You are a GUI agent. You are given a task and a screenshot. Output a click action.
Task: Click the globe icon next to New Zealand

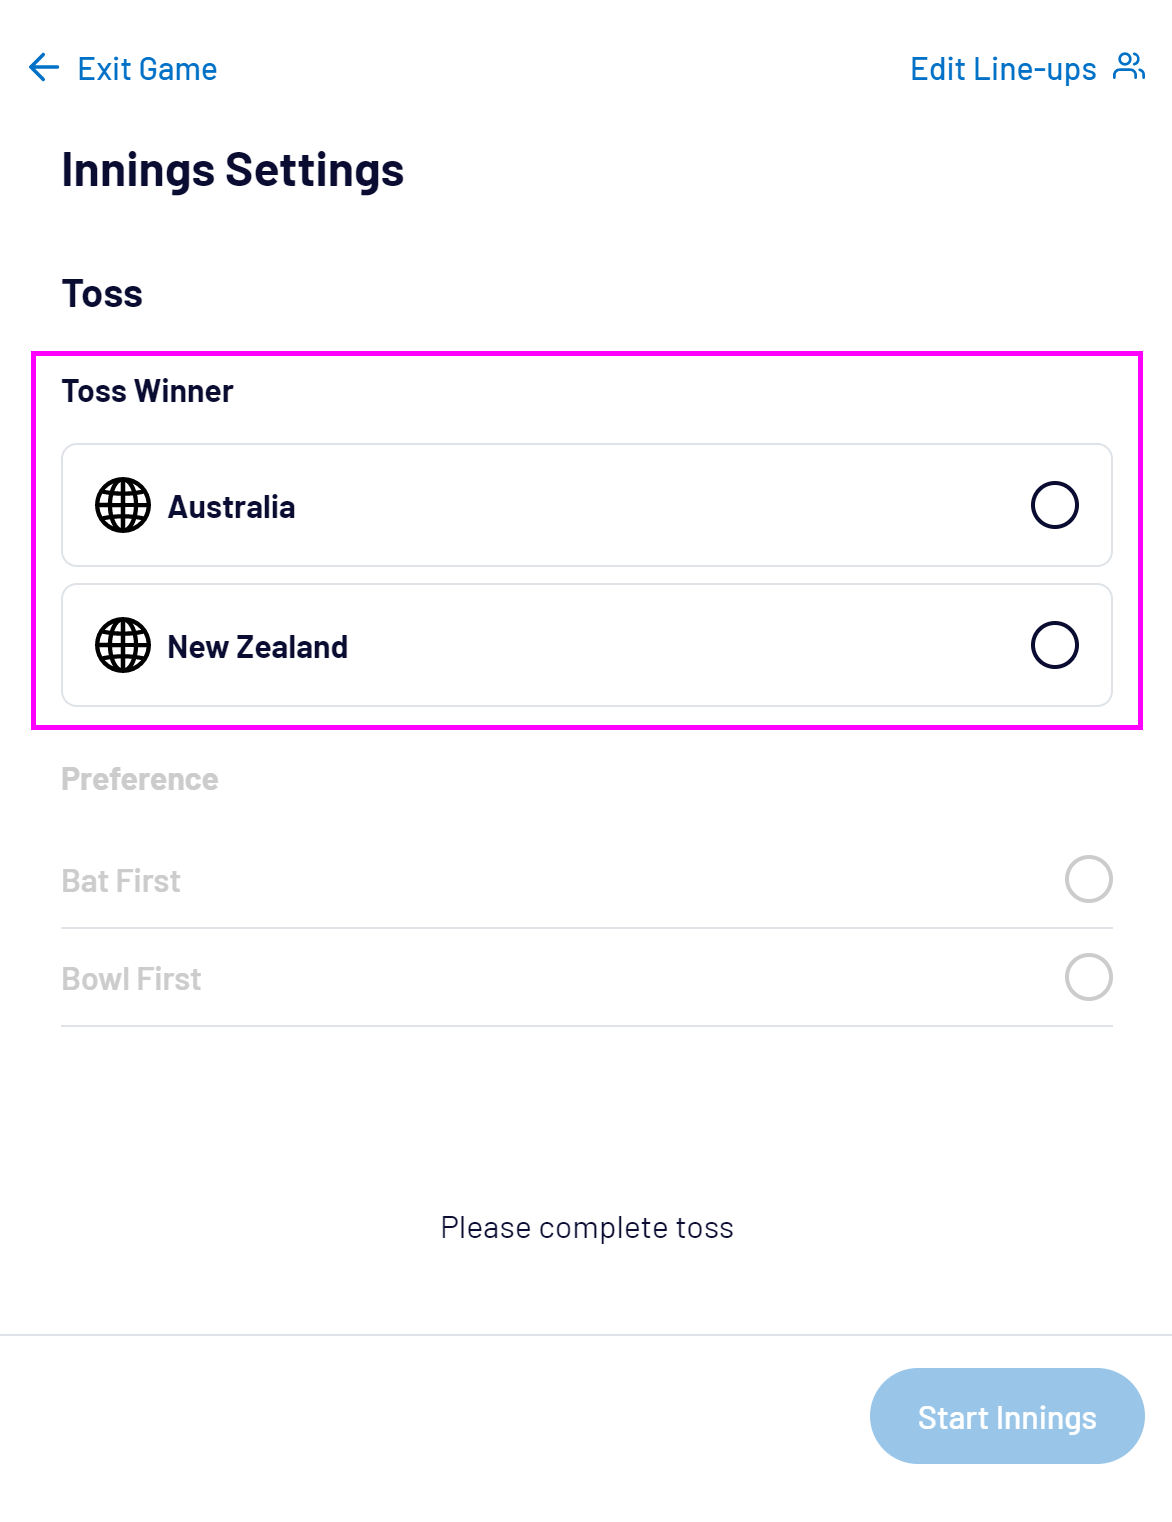(123, 646)
